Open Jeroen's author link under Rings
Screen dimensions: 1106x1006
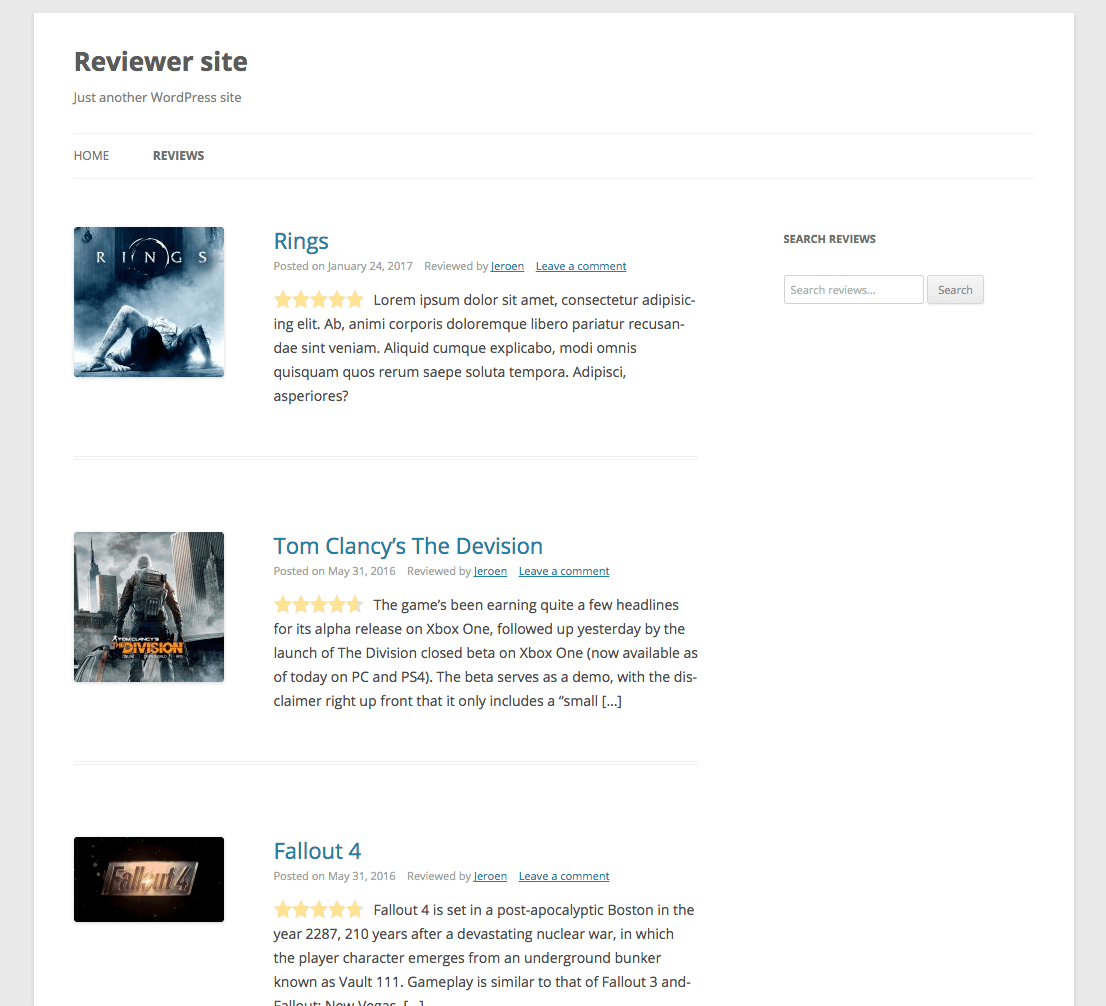tap(507, 266)
